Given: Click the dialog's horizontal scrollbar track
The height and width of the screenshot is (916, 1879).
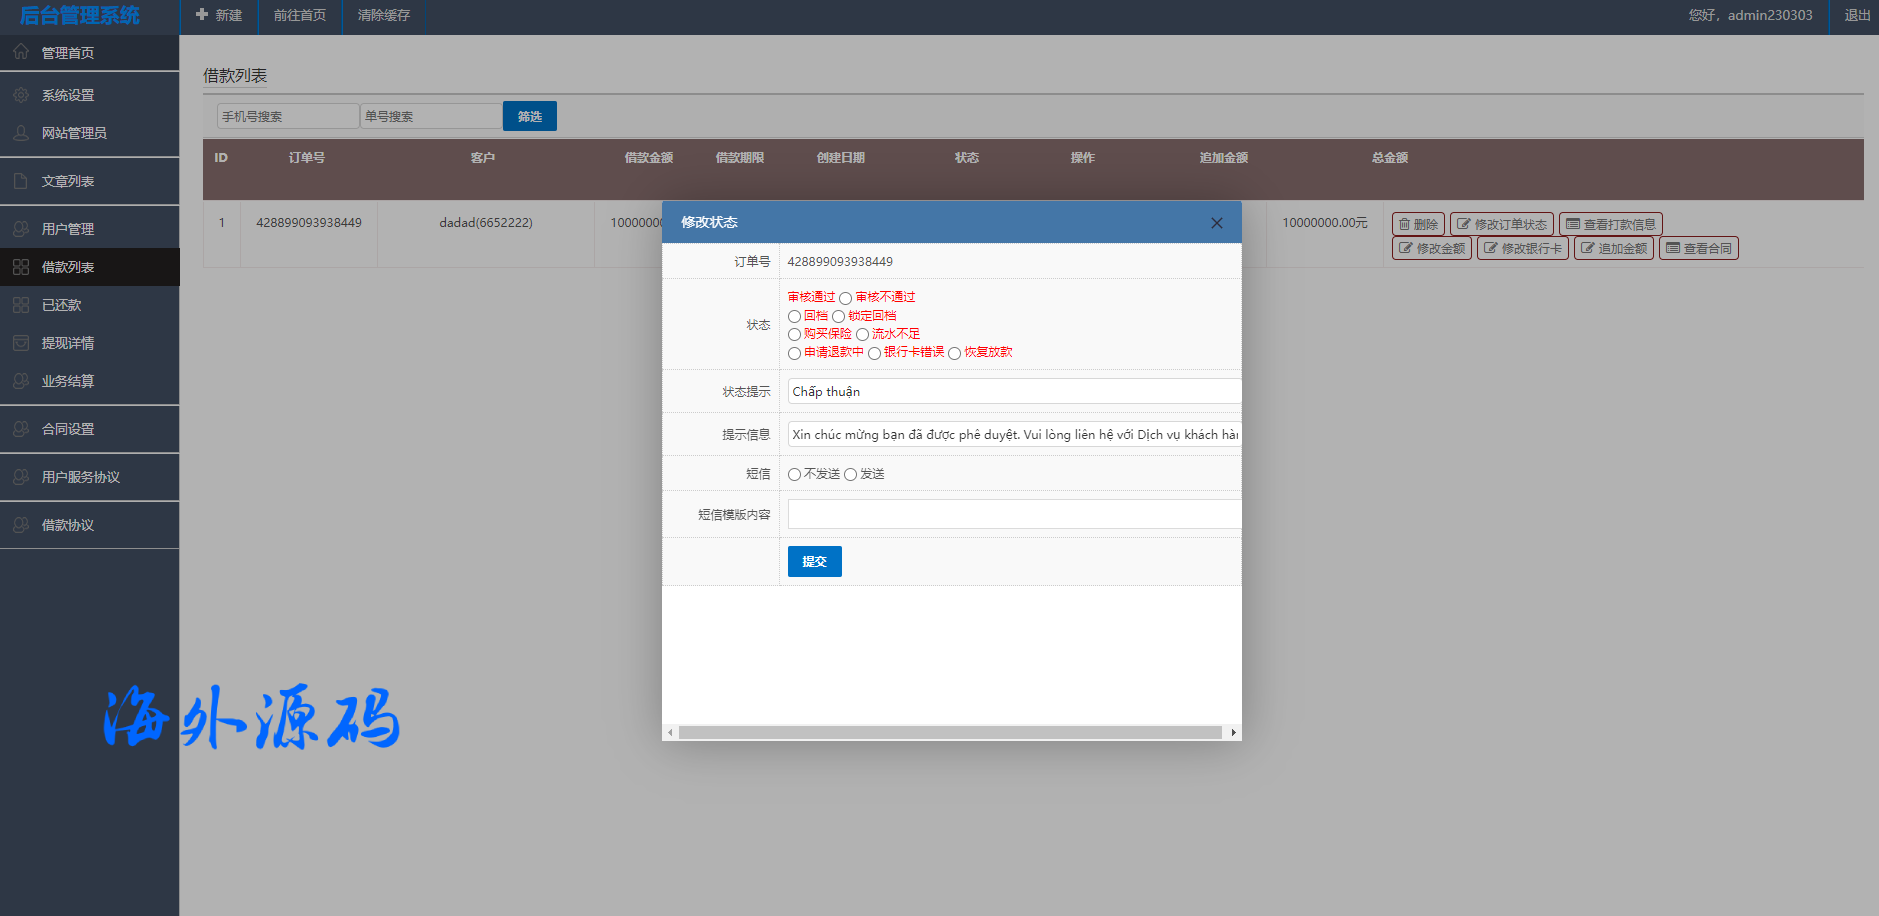Looking at the screenshot, I should pos(950,733).
